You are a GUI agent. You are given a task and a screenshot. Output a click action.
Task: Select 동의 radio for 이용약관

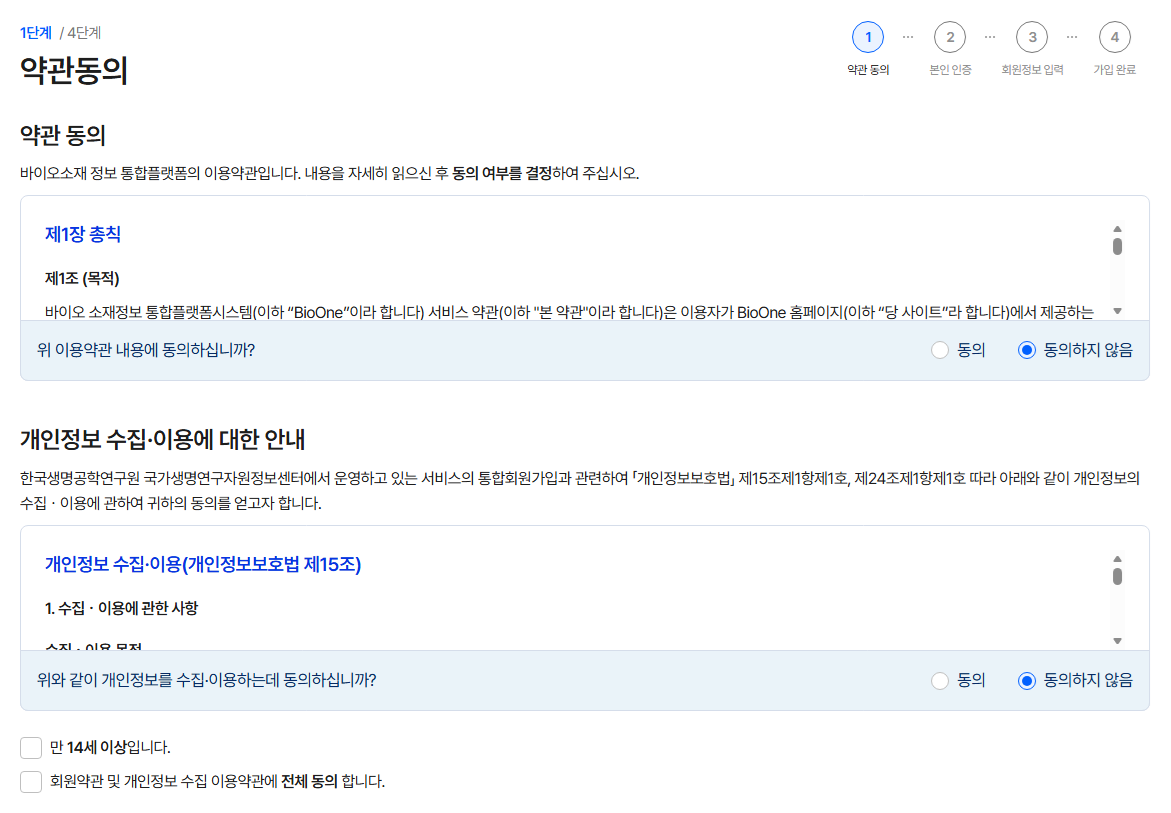point(940,350)
